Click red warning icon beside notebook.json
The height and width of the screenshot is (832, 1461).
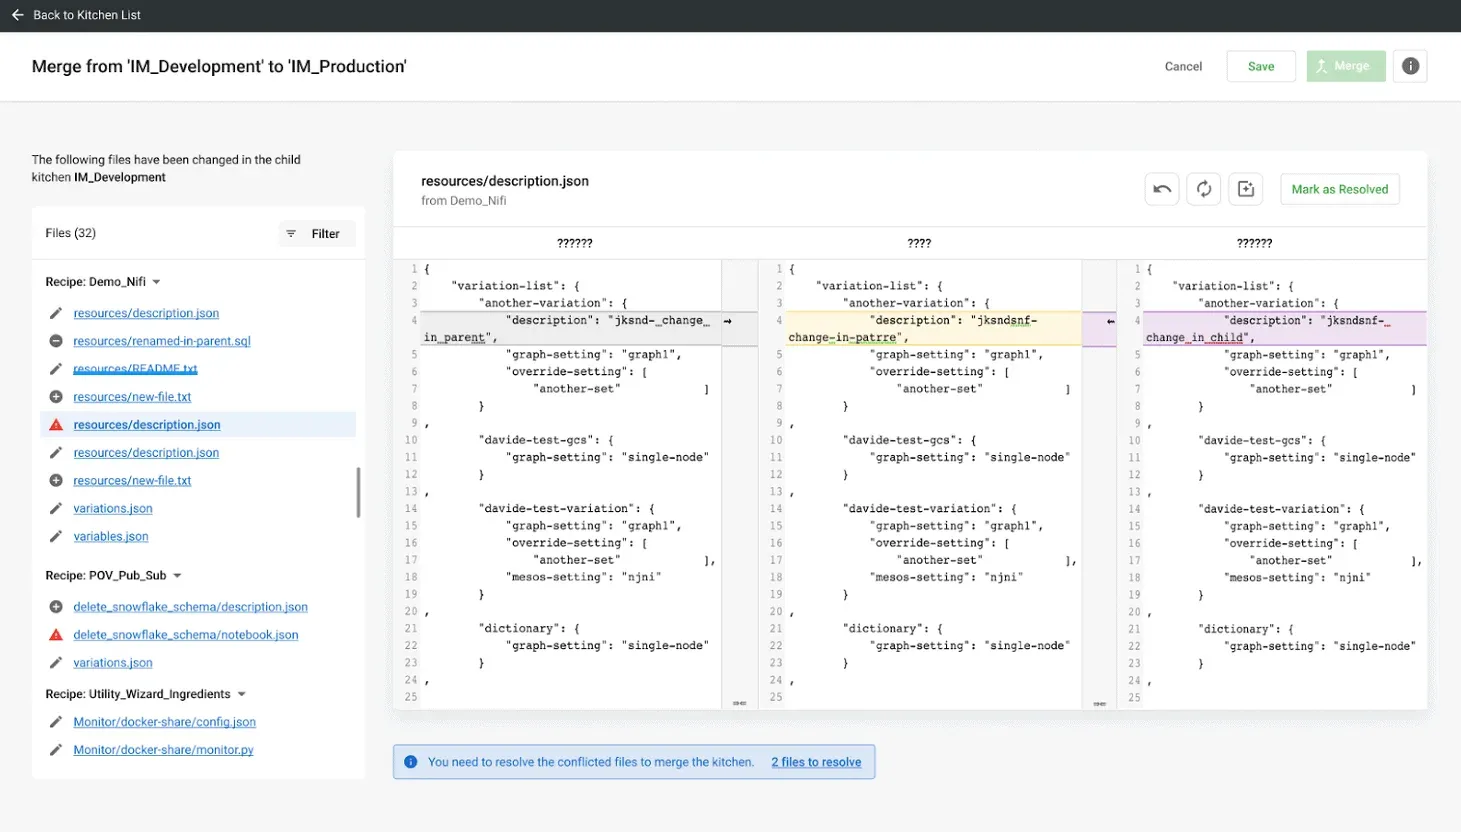click(x=56, y=635)
